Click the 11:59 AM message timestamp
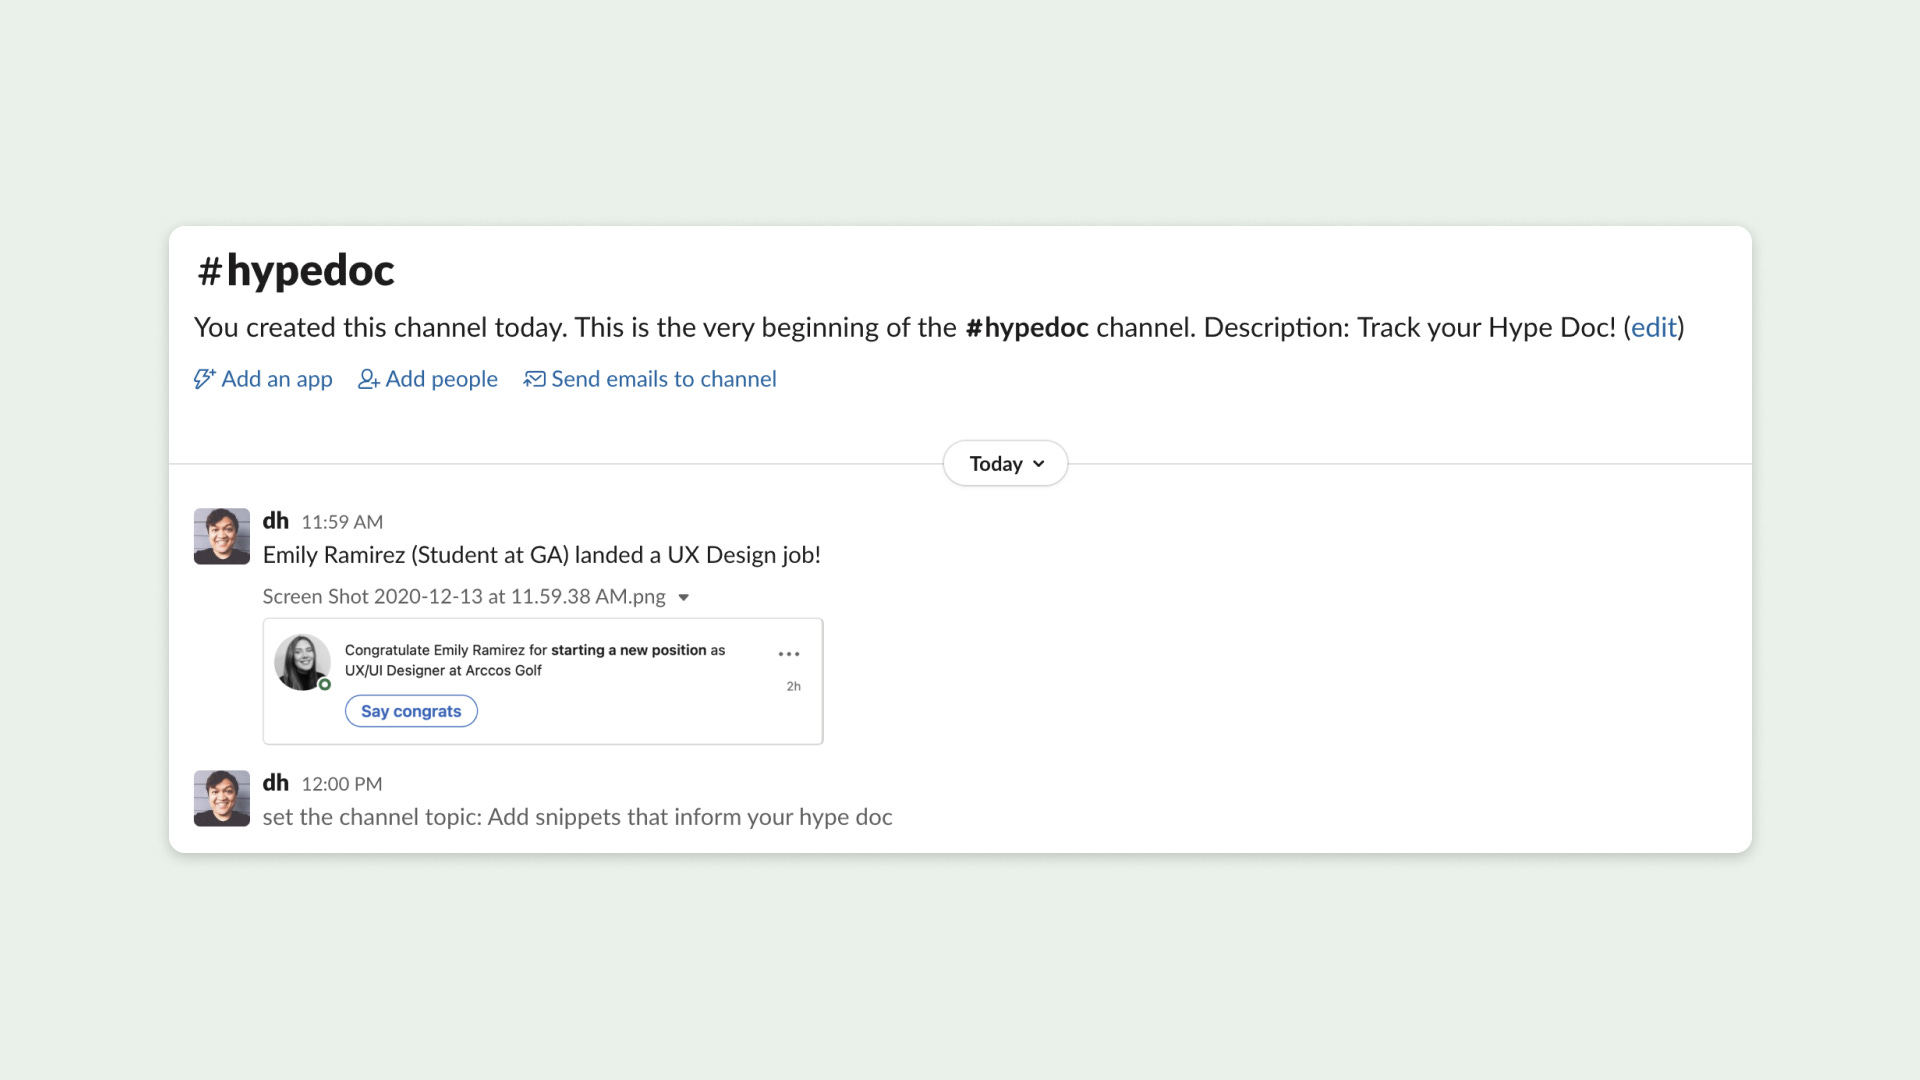Image resolution: width=1920 pixels, height=1080 pixels. coord(341,521)
